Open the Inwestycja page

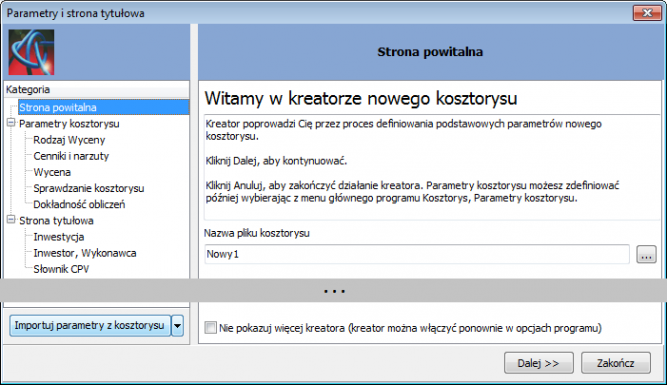tap(59, 237)
